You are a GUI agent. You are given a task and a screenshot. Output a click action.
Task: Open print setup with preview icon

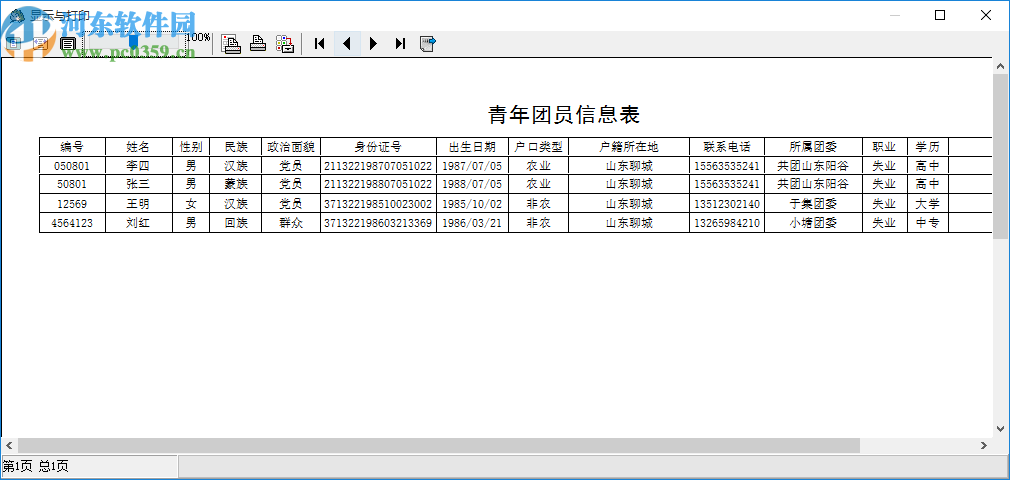(x=231, y=43)
